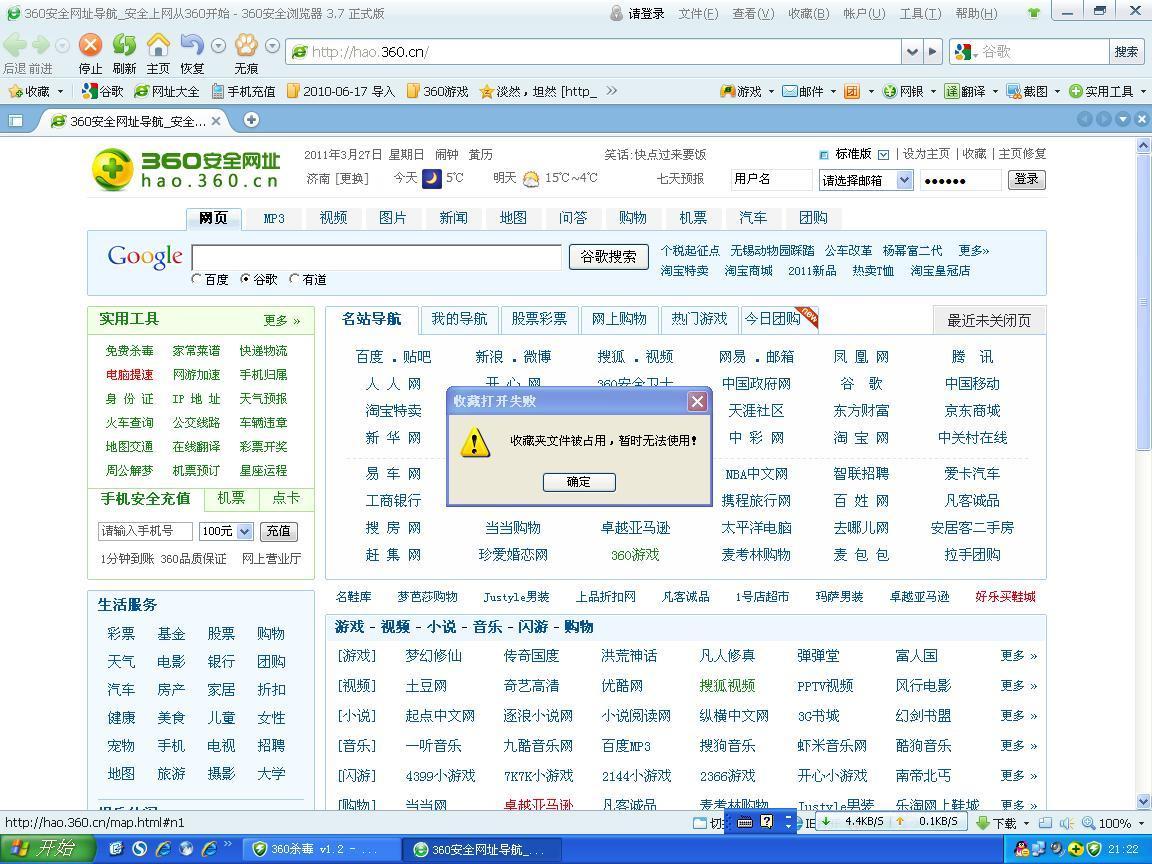Click the 请输入手机号 phone number field
This screenshot has width=1152, height=864.
(x=145, y=530)
